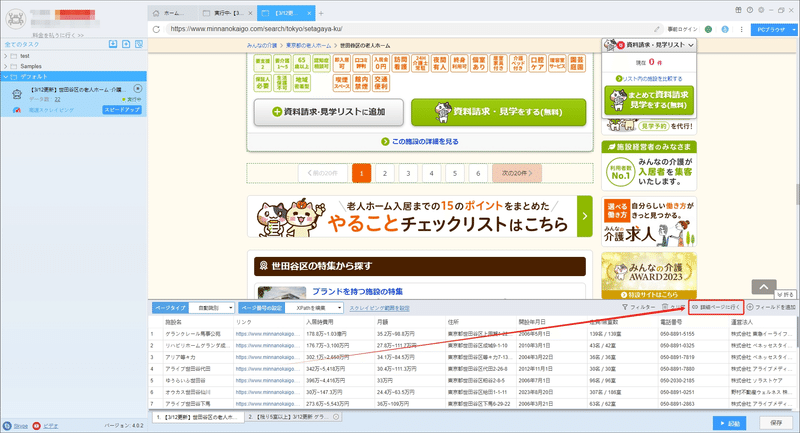Viewport: 800px width, 433px height.
Task: Go to pagination page 6
Action: pyautogui.click(x=478, y=173)
